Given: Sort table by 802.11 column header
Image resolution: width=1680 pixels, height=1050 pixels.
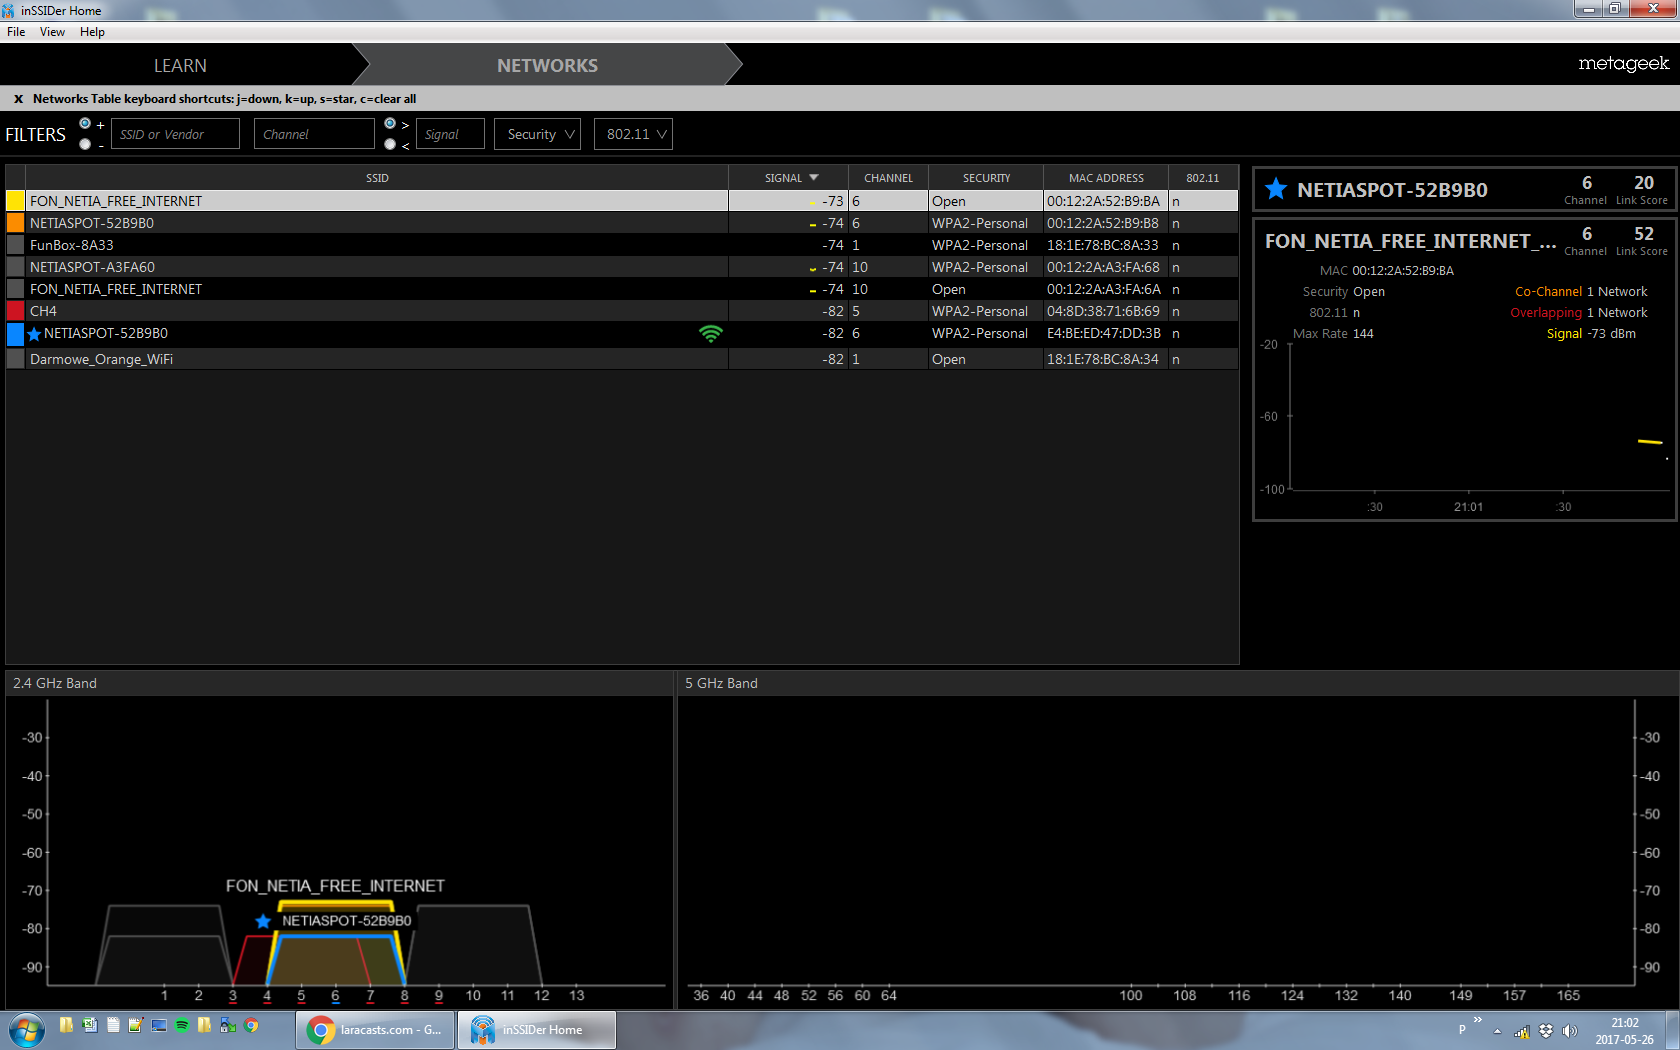Looking at the screenshot, I should point(1203,178).
